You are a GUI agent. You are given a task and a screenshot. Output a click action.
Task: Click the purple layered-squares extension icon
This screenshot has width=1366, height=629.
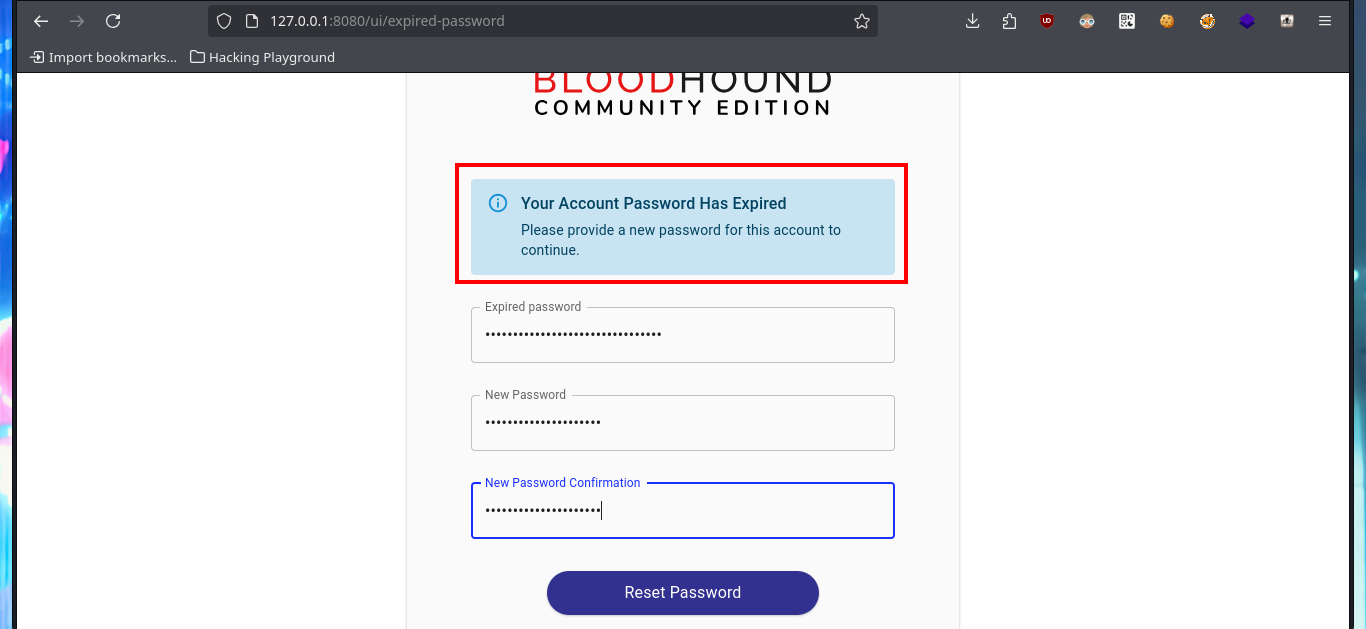pyautogui.click(x=1247, y=21)
